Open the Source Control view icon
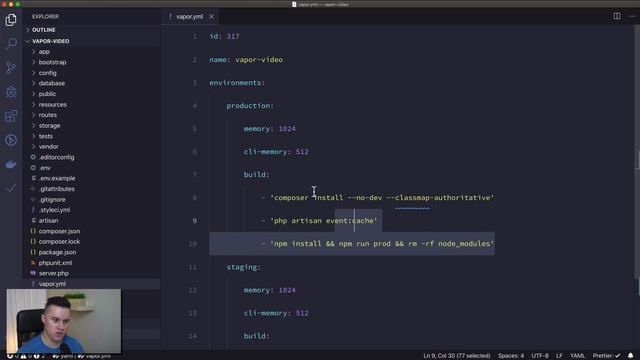640x360 pixels. coord(11,67)
